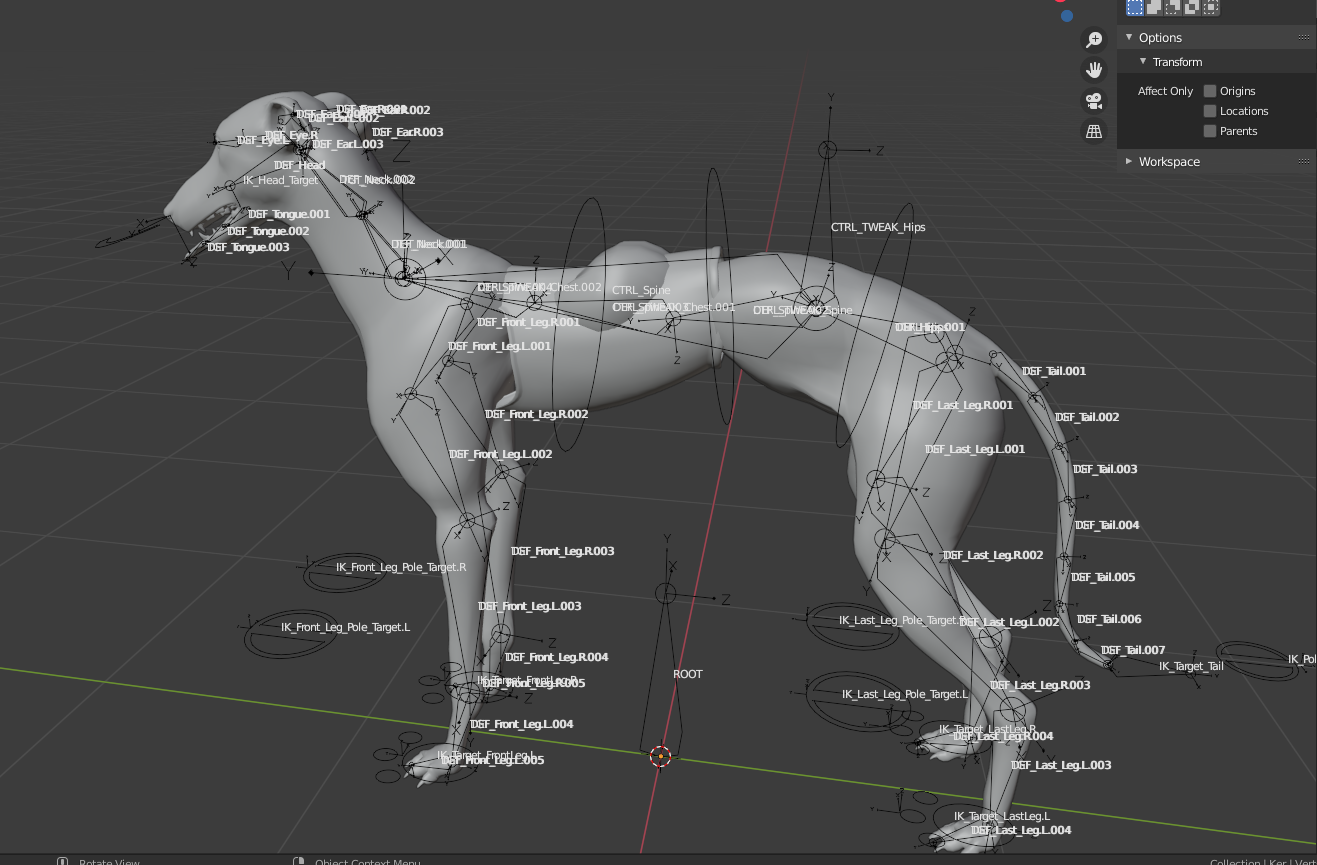Screen dimensions: 1317x865
Task: Enable Affect Only Parents checkbox
Action: pyautogui.click(x=1210, y=131)
